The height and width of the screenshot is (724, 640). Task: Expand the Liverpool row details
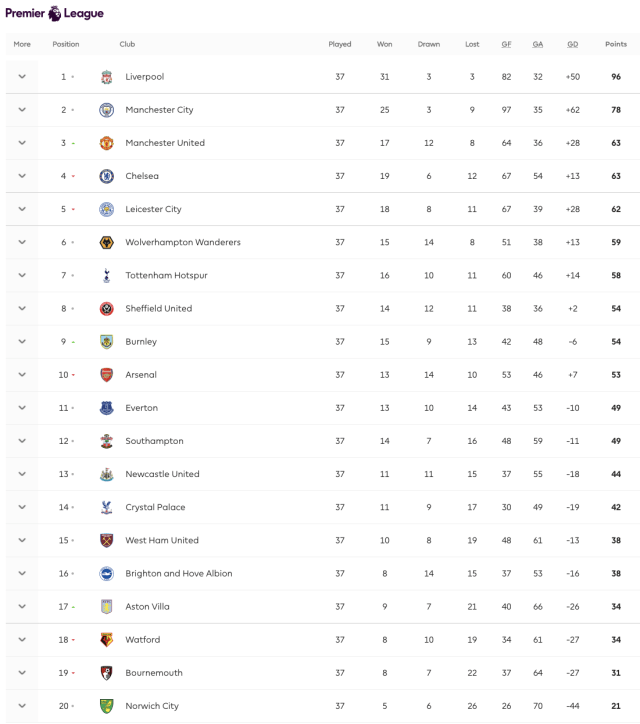coord(22,77)
